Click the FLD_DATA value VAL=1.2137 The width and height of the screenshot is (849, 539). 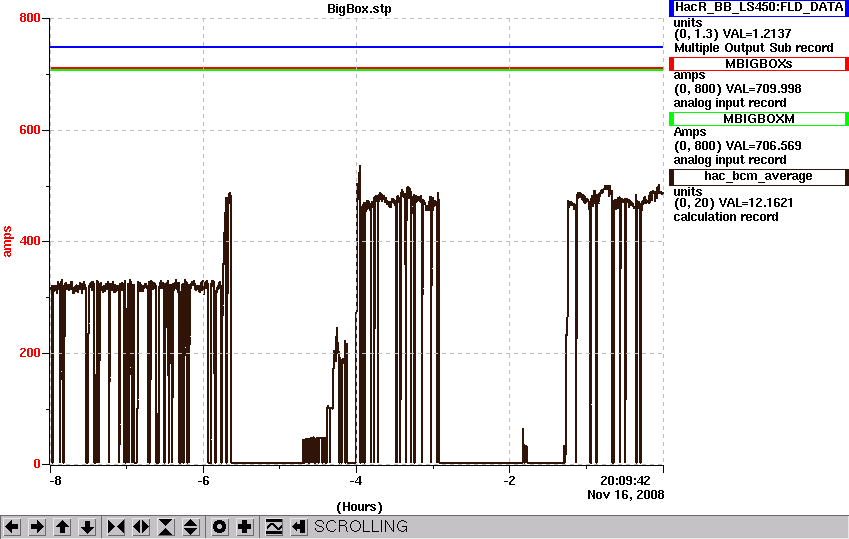pos(757,34)
